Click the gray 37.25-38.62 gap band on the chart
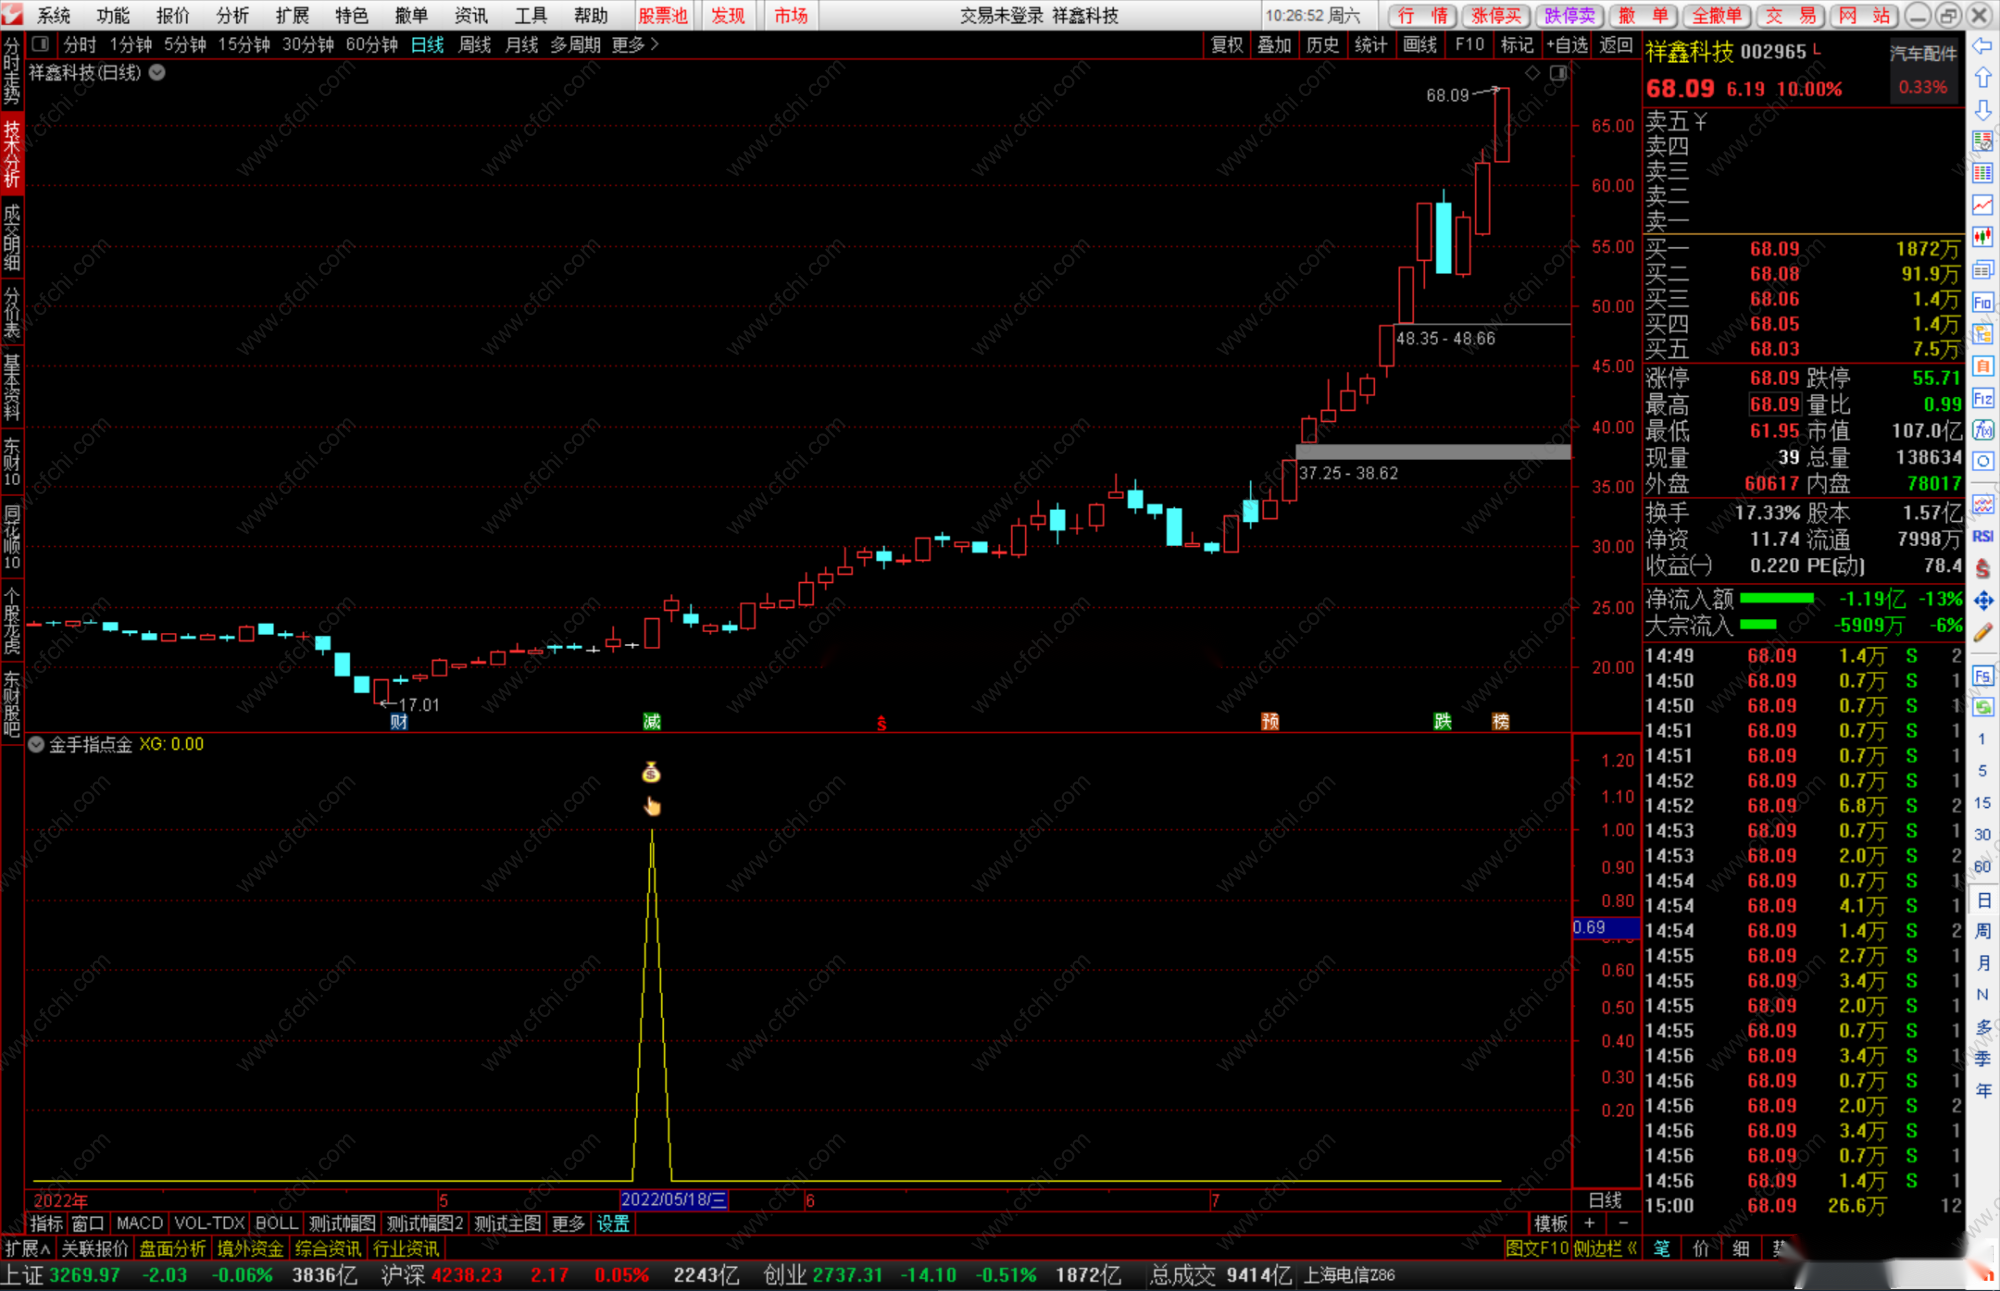This screenshot has width=2000, height=1291. tap(1432, 452)
